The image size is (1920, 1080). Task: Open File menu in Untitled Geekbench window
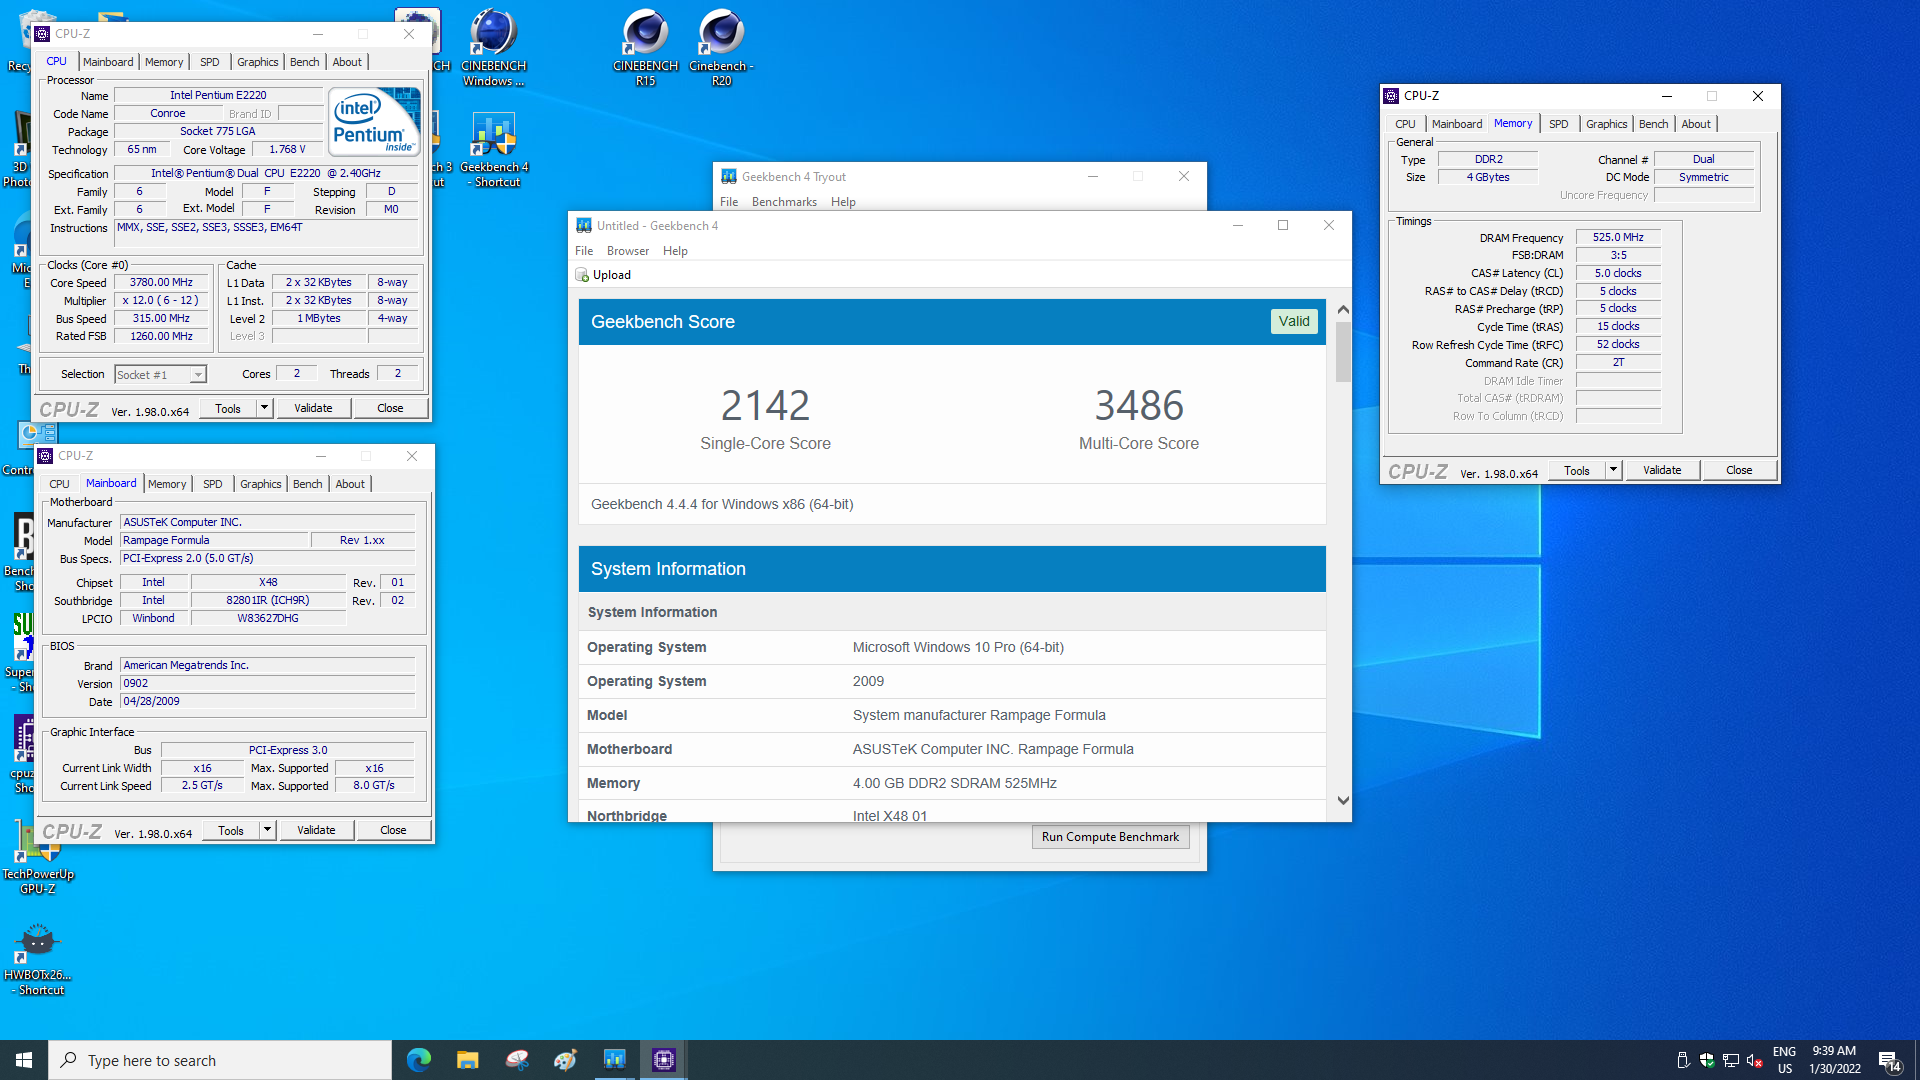(584, 251)
